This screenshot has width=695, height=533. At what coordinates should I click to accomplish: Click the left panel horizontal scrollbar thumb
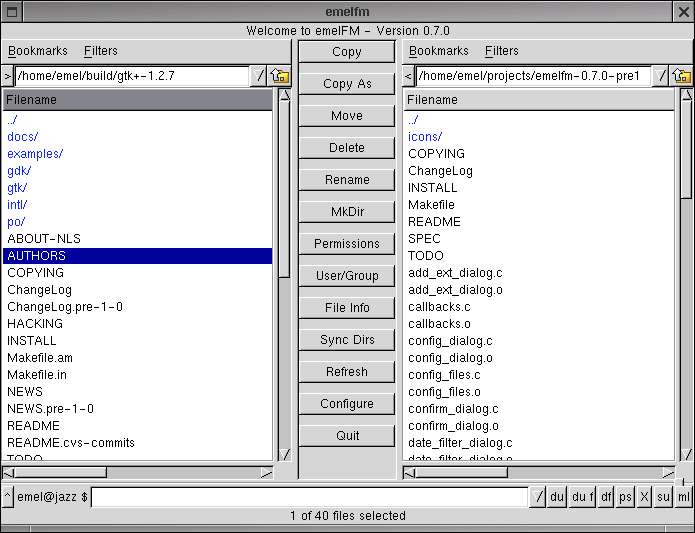(x=60, y=473)
